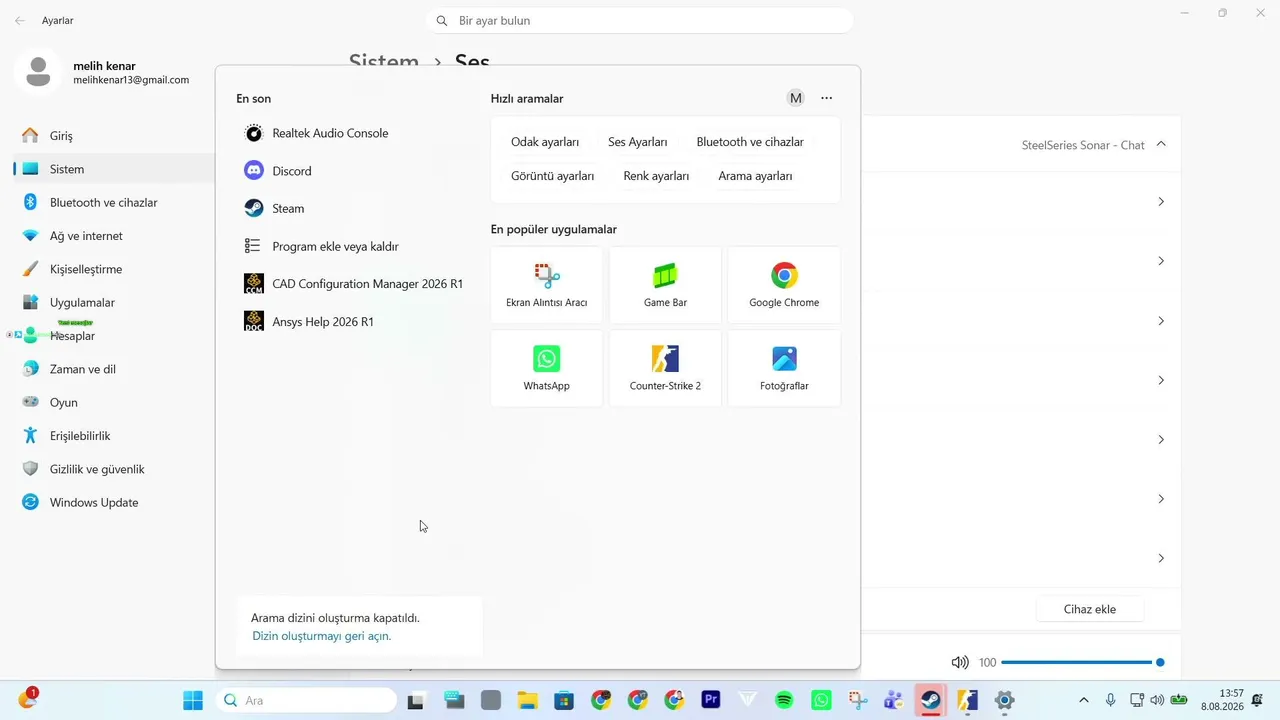This screenshot has height=720, width=1280.
Task: Open Premiere Pro from the taskbar
Action: tap(711, 700)
